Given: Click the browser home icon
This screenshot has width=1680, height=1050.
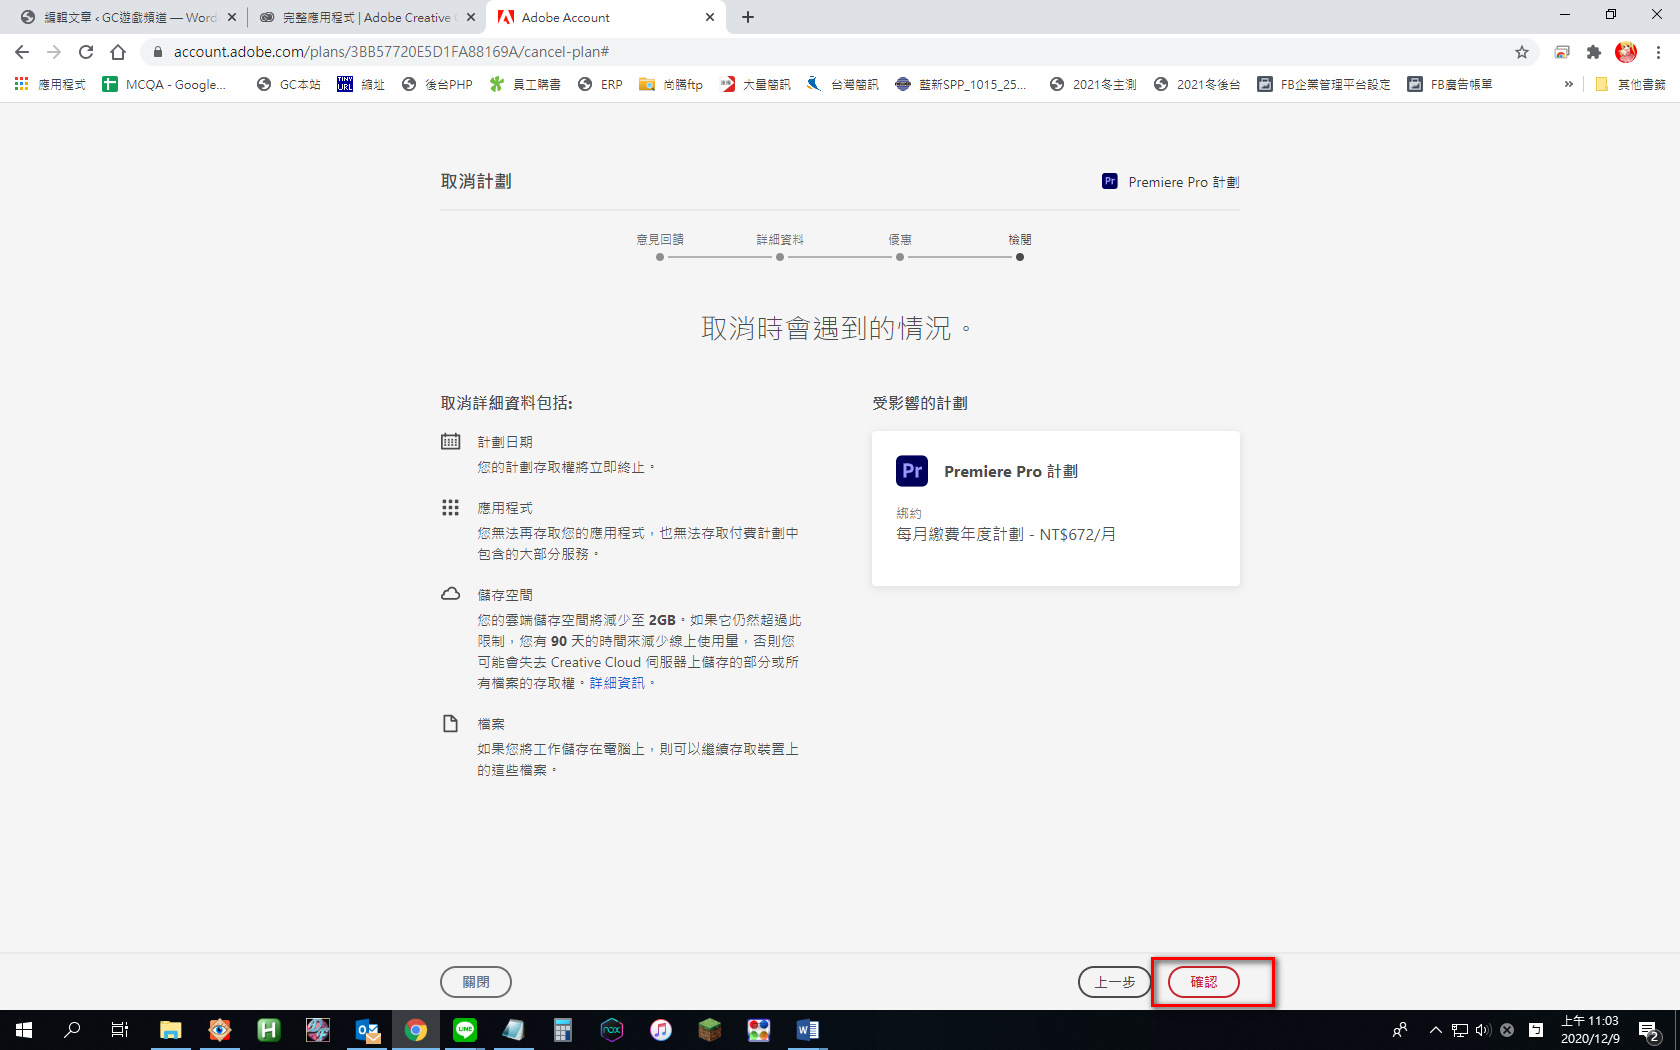Looking at the screenshot, I should 118,52.
